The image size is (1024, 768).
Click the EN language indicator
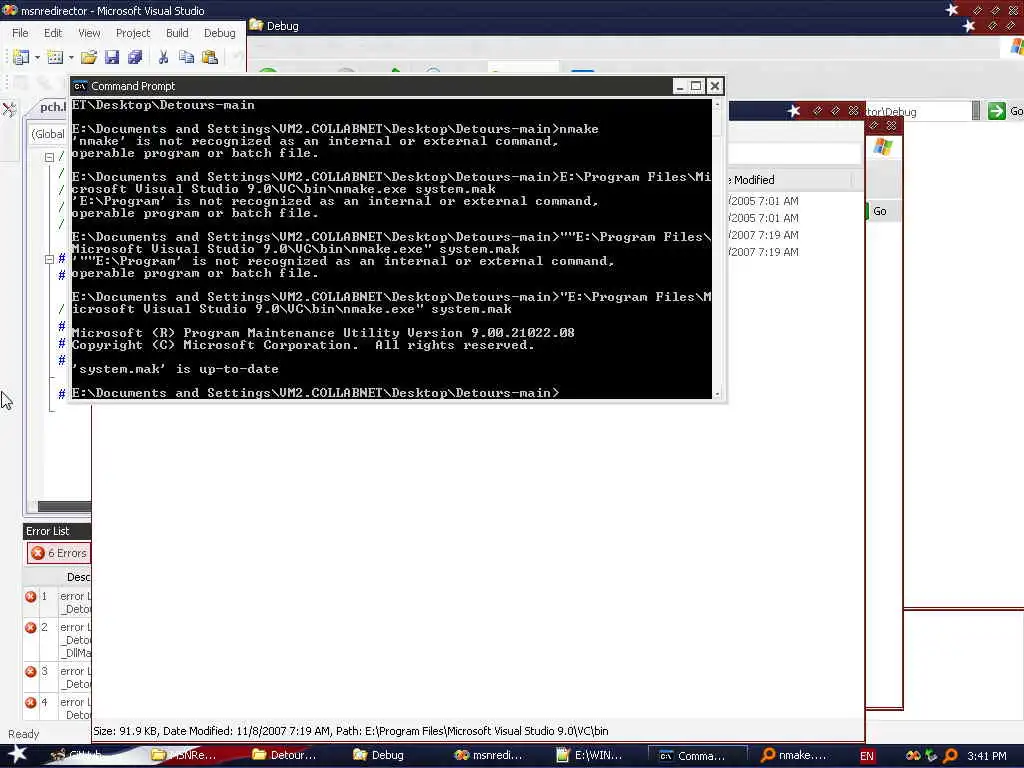click(867, 756)
